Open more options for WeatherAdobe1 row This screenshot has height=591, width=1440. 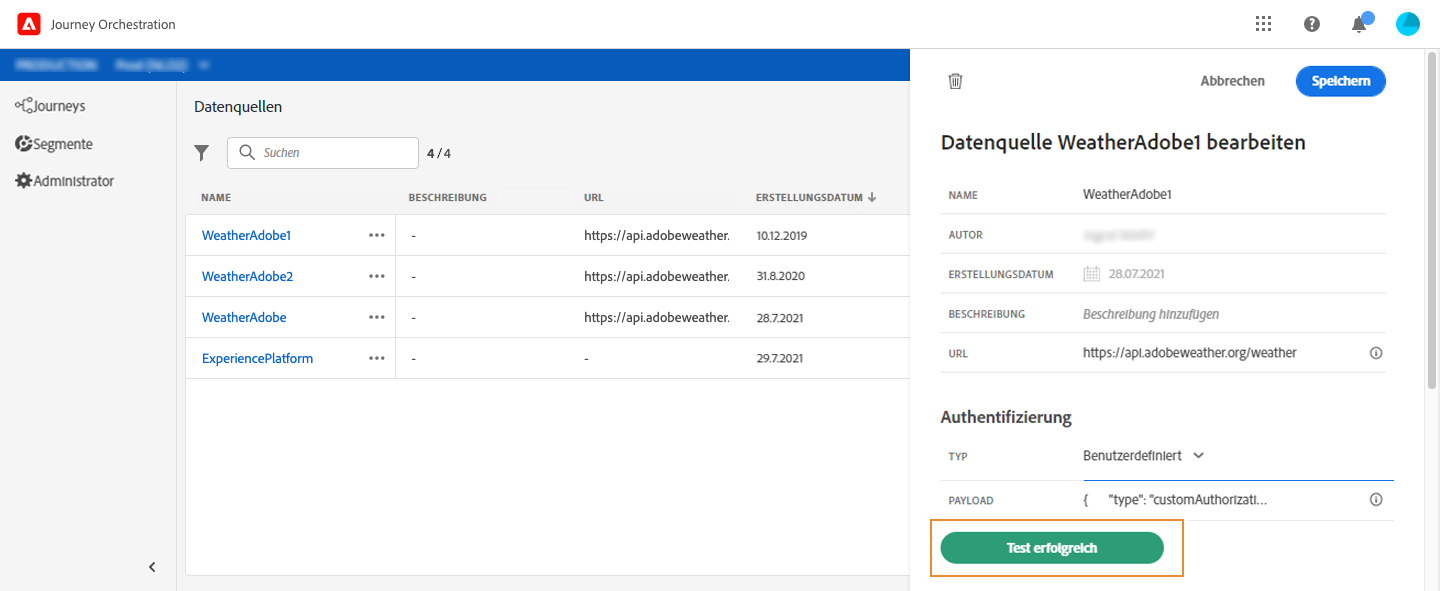376,235
